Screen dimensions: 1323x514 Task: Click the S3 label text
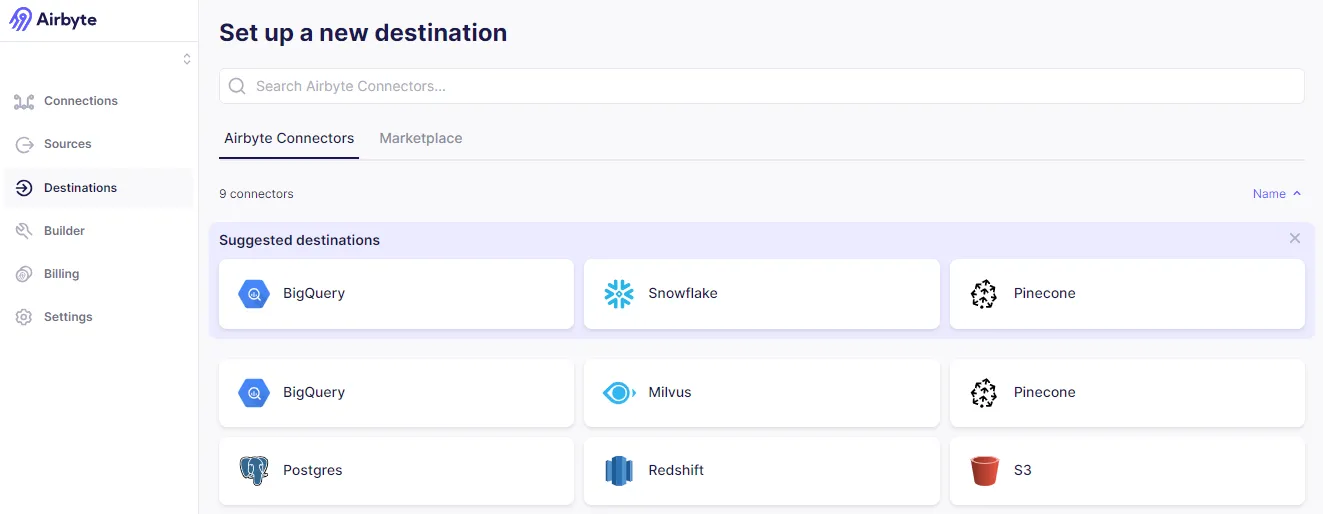coord(1022,471)
